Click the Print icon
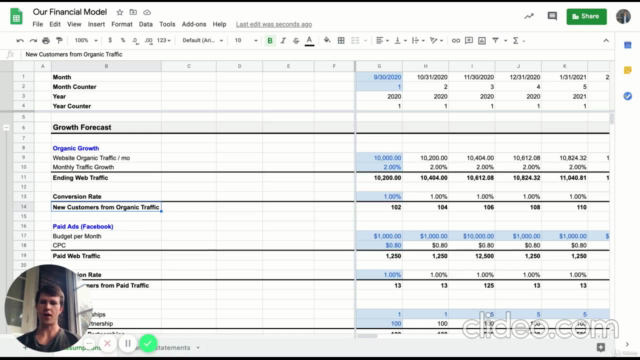This screenshot has width=640, height=360. point(46,40)
